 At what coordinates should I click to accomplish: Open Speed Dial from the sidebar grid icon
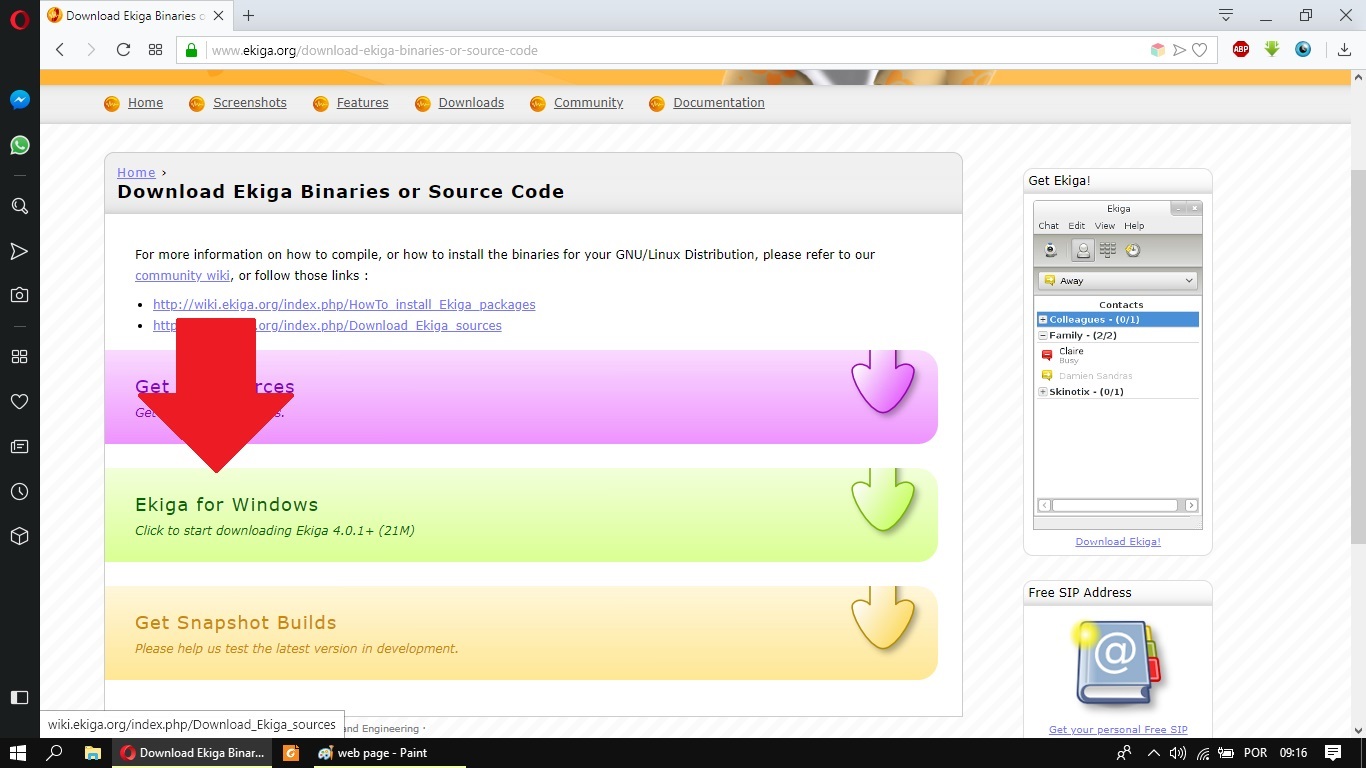[x=20, y=356]
